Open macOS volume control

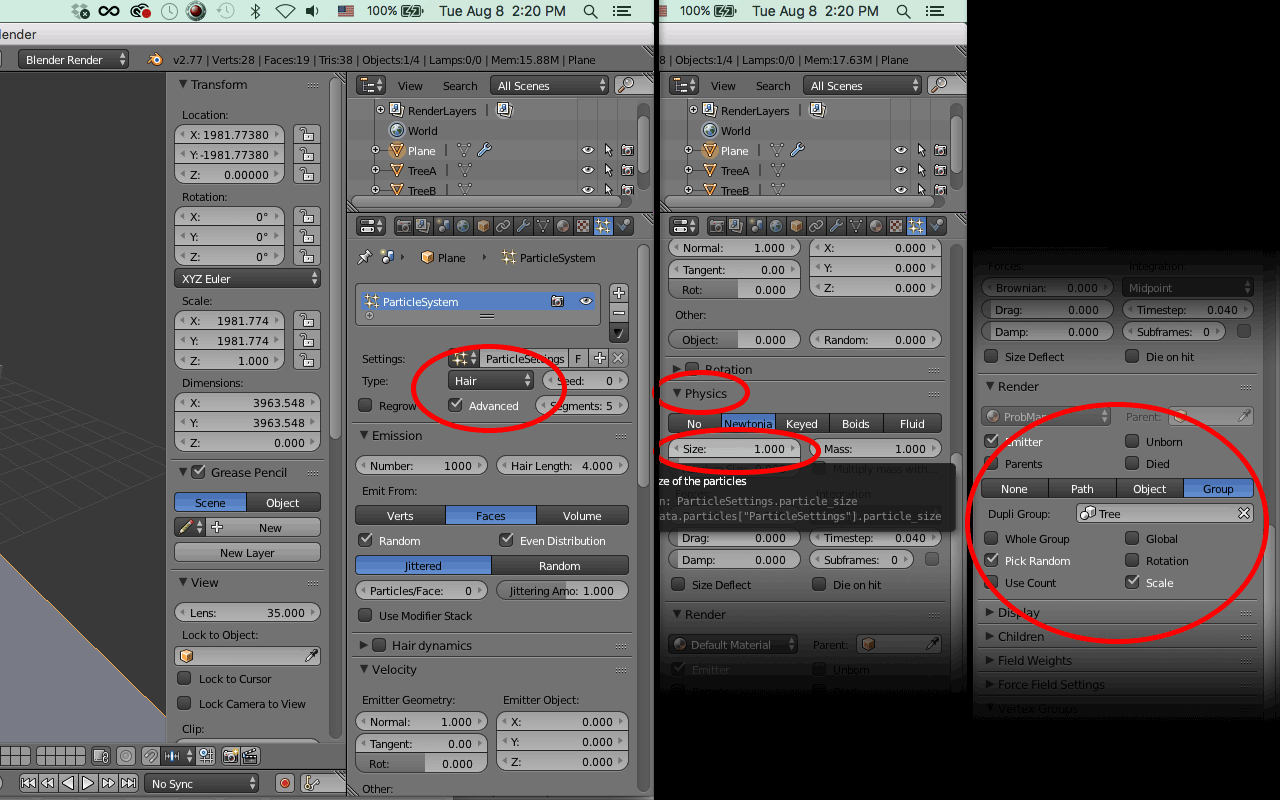(x=314, y=11)
